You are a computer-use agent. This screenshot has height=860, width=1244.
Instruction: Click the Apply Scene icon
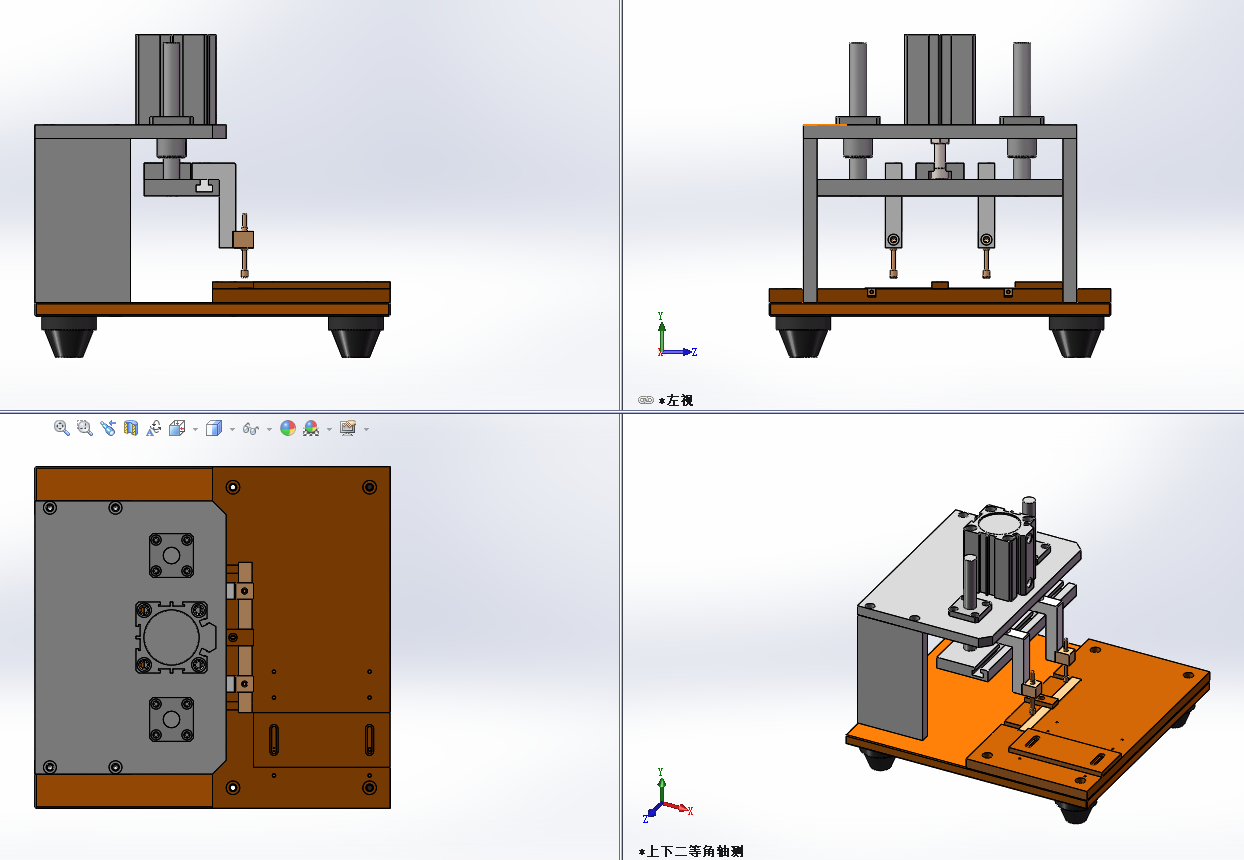tap(311, 428)
